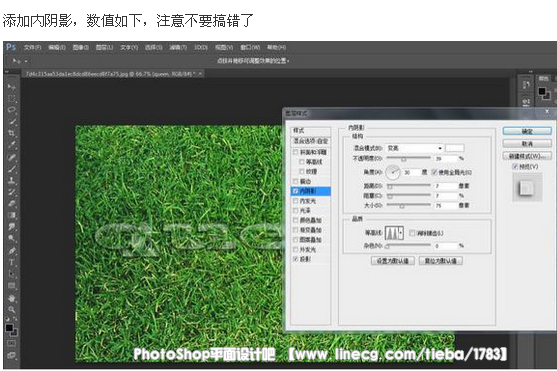Image resolution: width=557 pixels, height=371 pixels.
Task: Select the Path Selection tool
Action: 11,274
